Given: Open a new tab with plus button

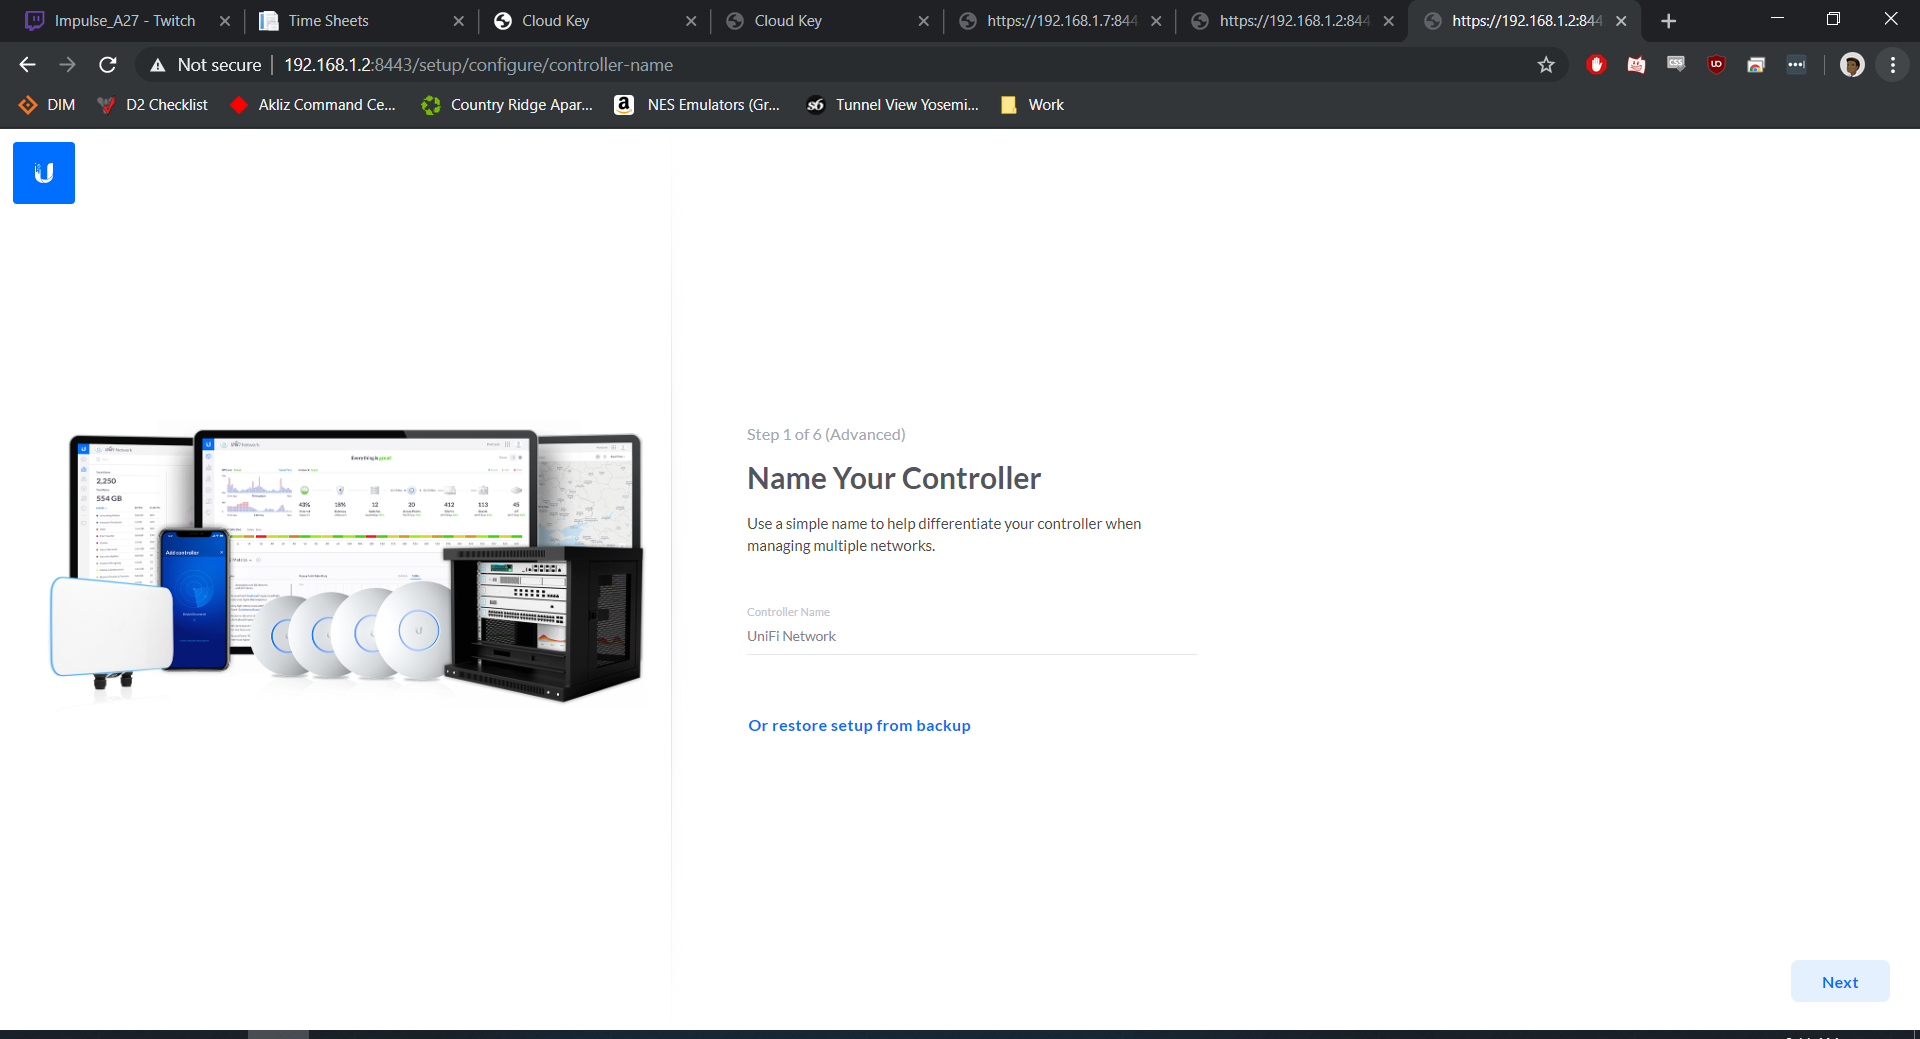Looking at the screenshot, I should 1668,21.
